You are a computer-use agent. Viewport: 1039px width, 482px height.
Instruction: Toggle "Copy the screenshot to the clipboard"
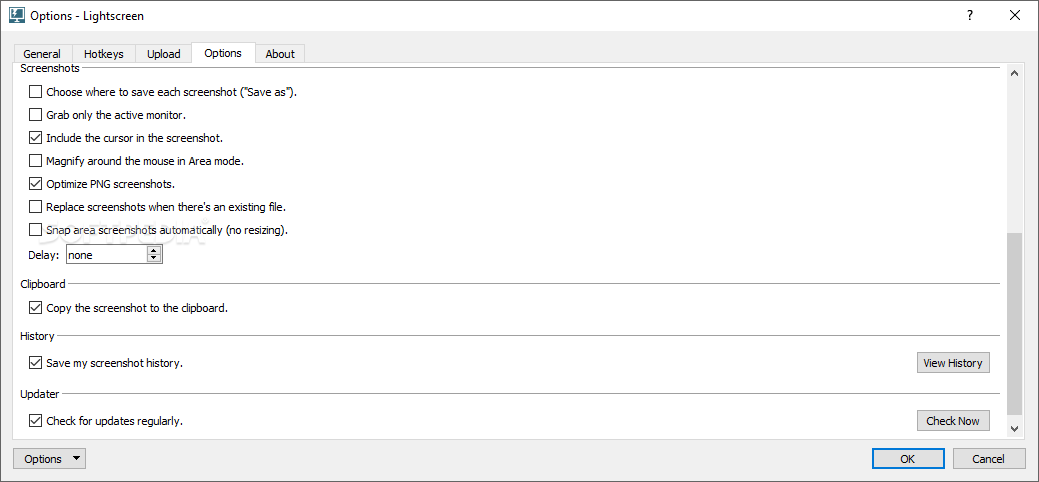[x=35, y=308]
